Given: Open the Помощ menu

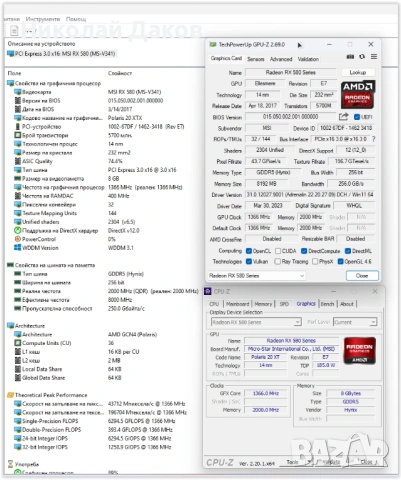Looking at the screenshot, I should [x=76, y=19].
